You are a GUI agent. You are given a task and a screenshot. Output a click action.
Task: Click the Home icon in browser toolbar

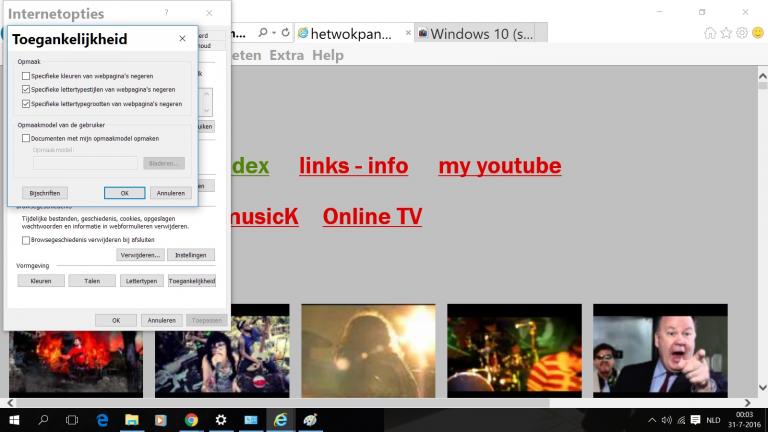point(710,33)
